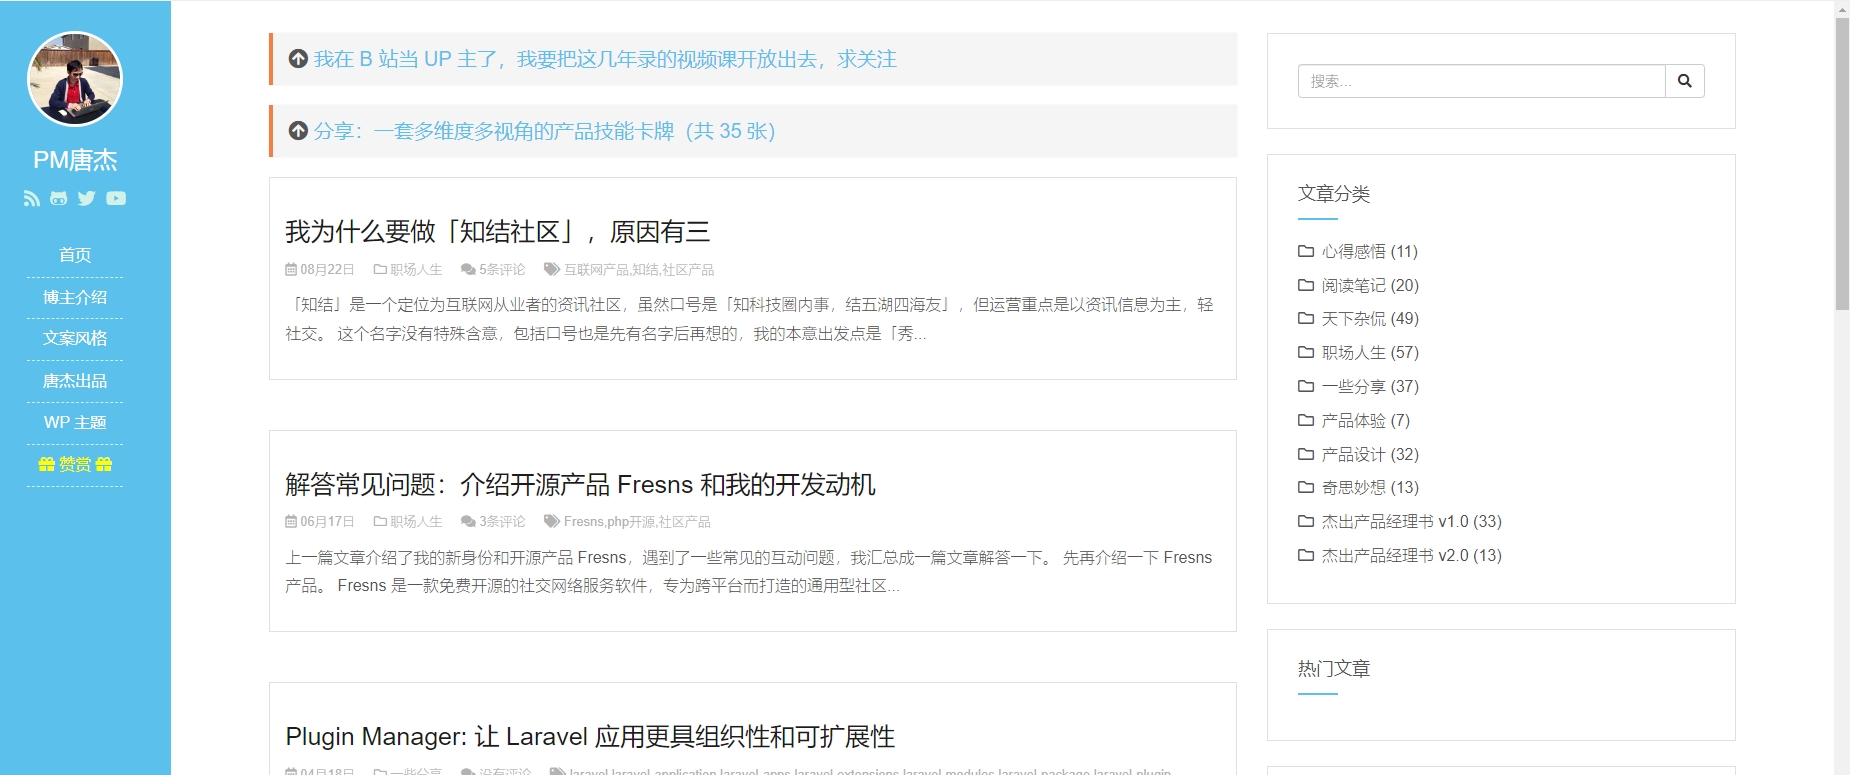The height and width of the screenshot is (775, 1850).
Task: Open the 分享：产品技能卡牌 announcement link
Action: tap(545, 131)
